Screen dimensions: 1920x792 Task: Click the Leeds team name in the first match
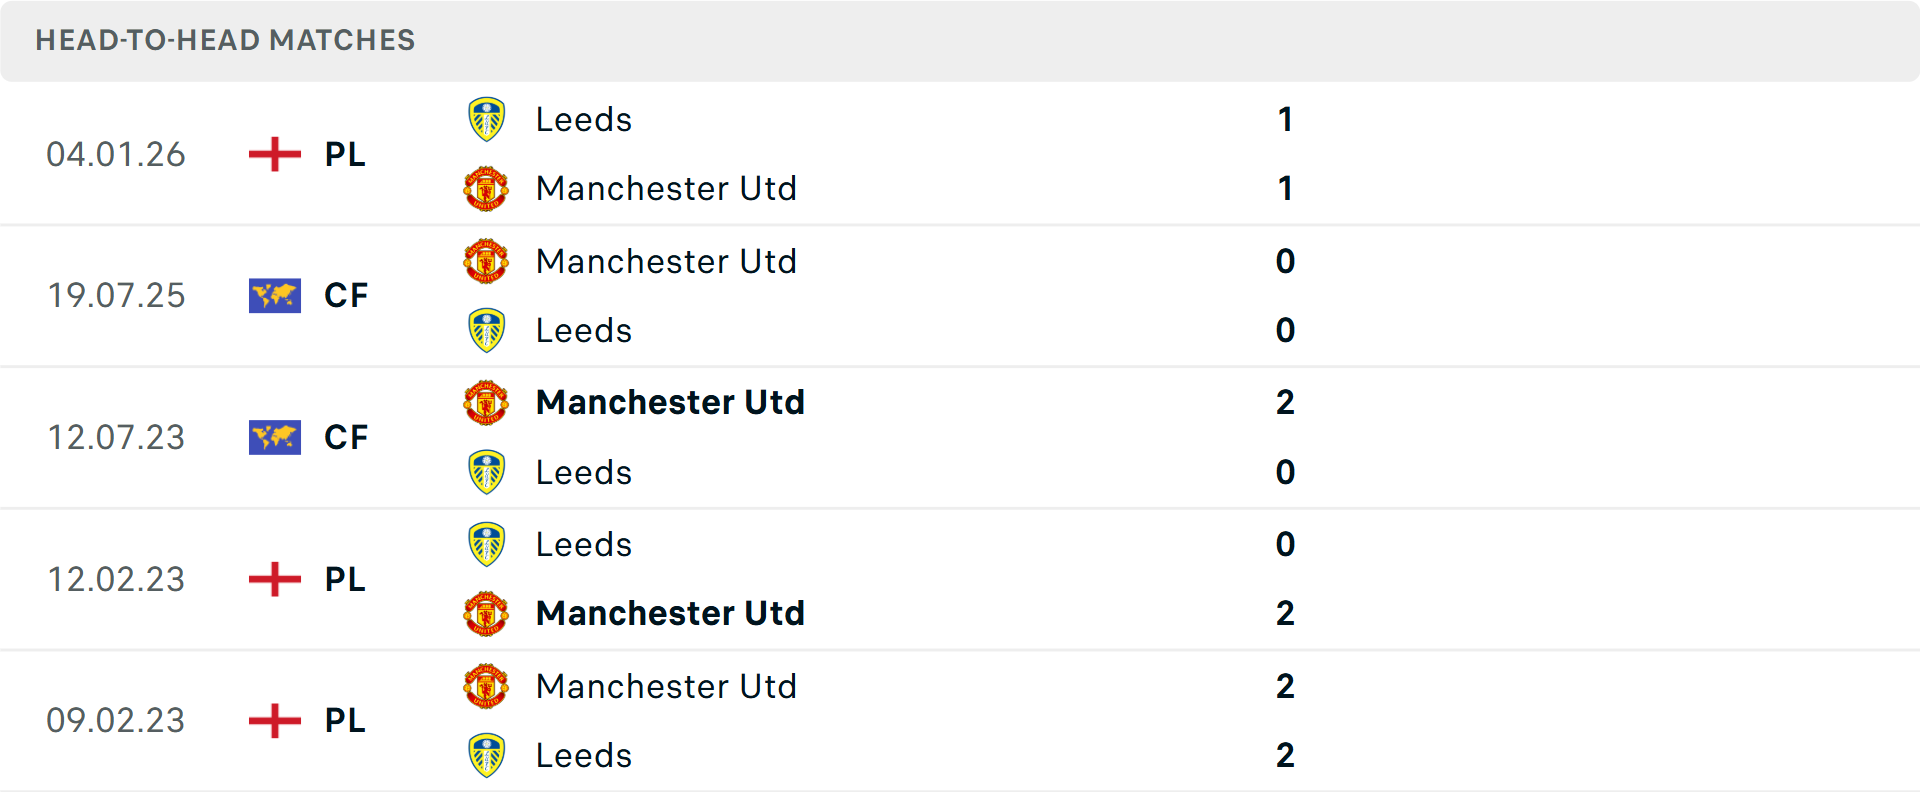point(584,118)
